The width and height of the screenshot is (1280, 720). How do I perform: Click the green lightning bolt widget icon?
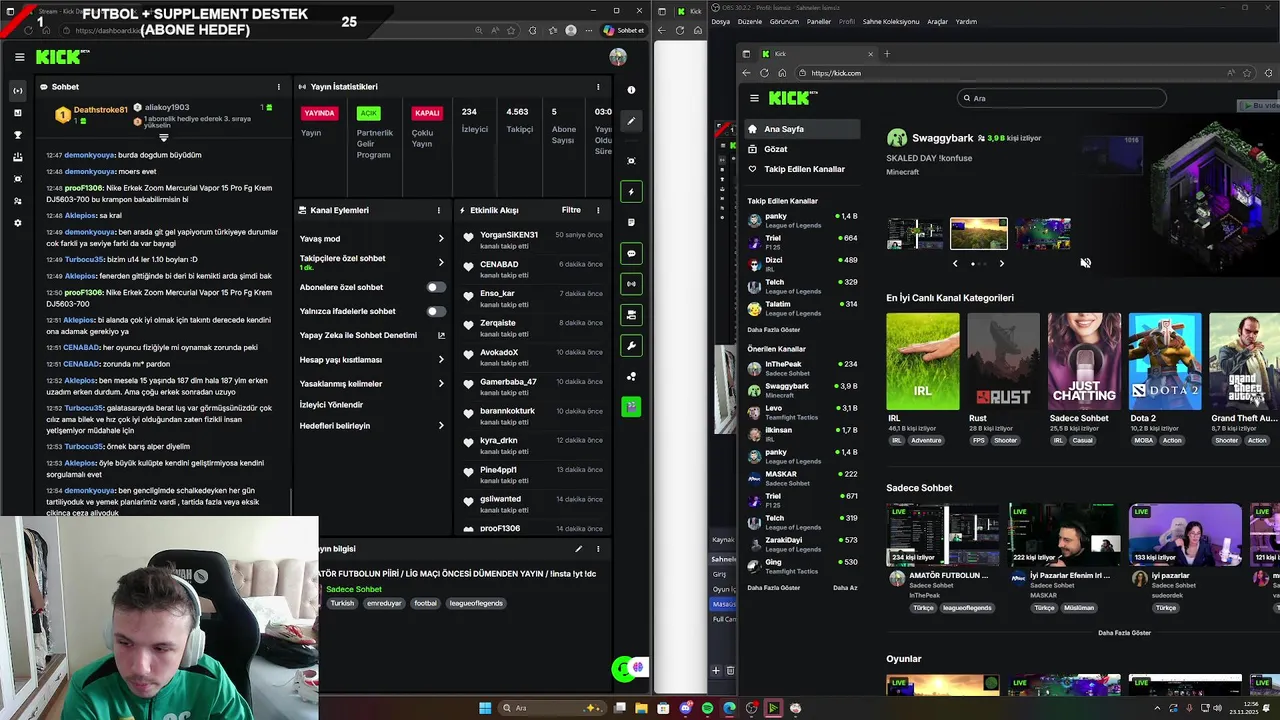(631, 191)
